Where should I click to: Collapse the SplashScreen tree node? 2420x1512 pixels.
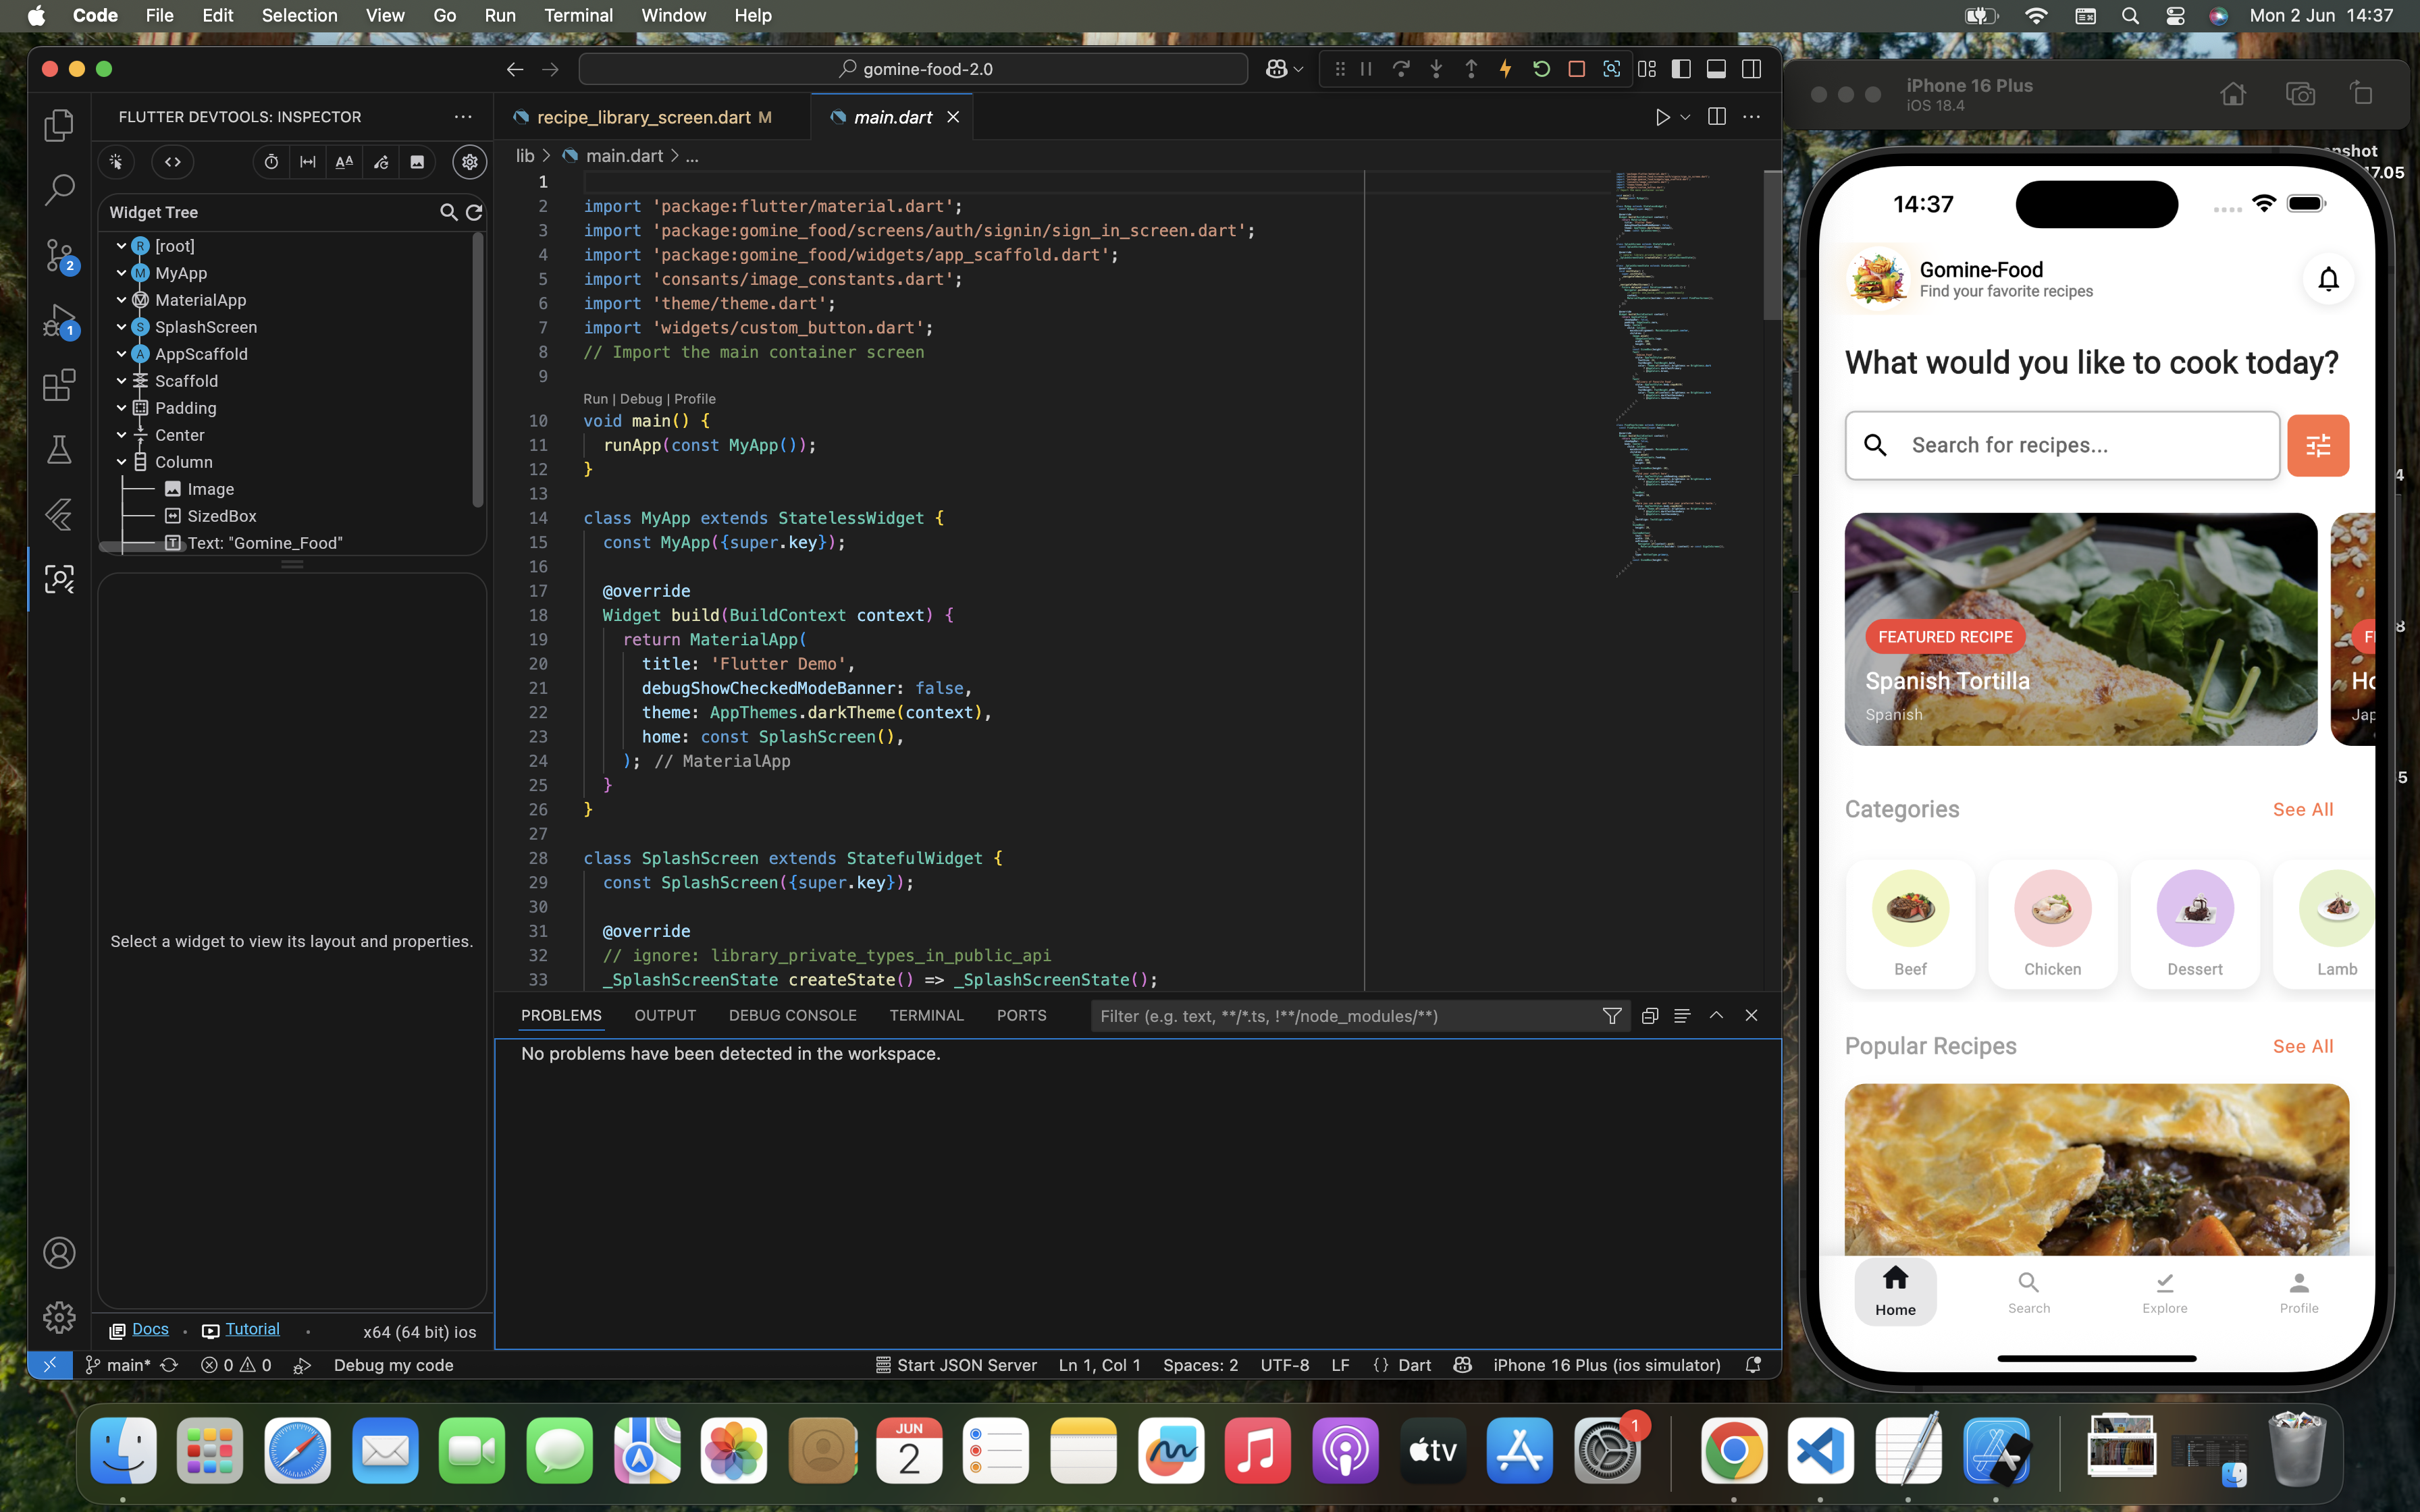(121, 327)
